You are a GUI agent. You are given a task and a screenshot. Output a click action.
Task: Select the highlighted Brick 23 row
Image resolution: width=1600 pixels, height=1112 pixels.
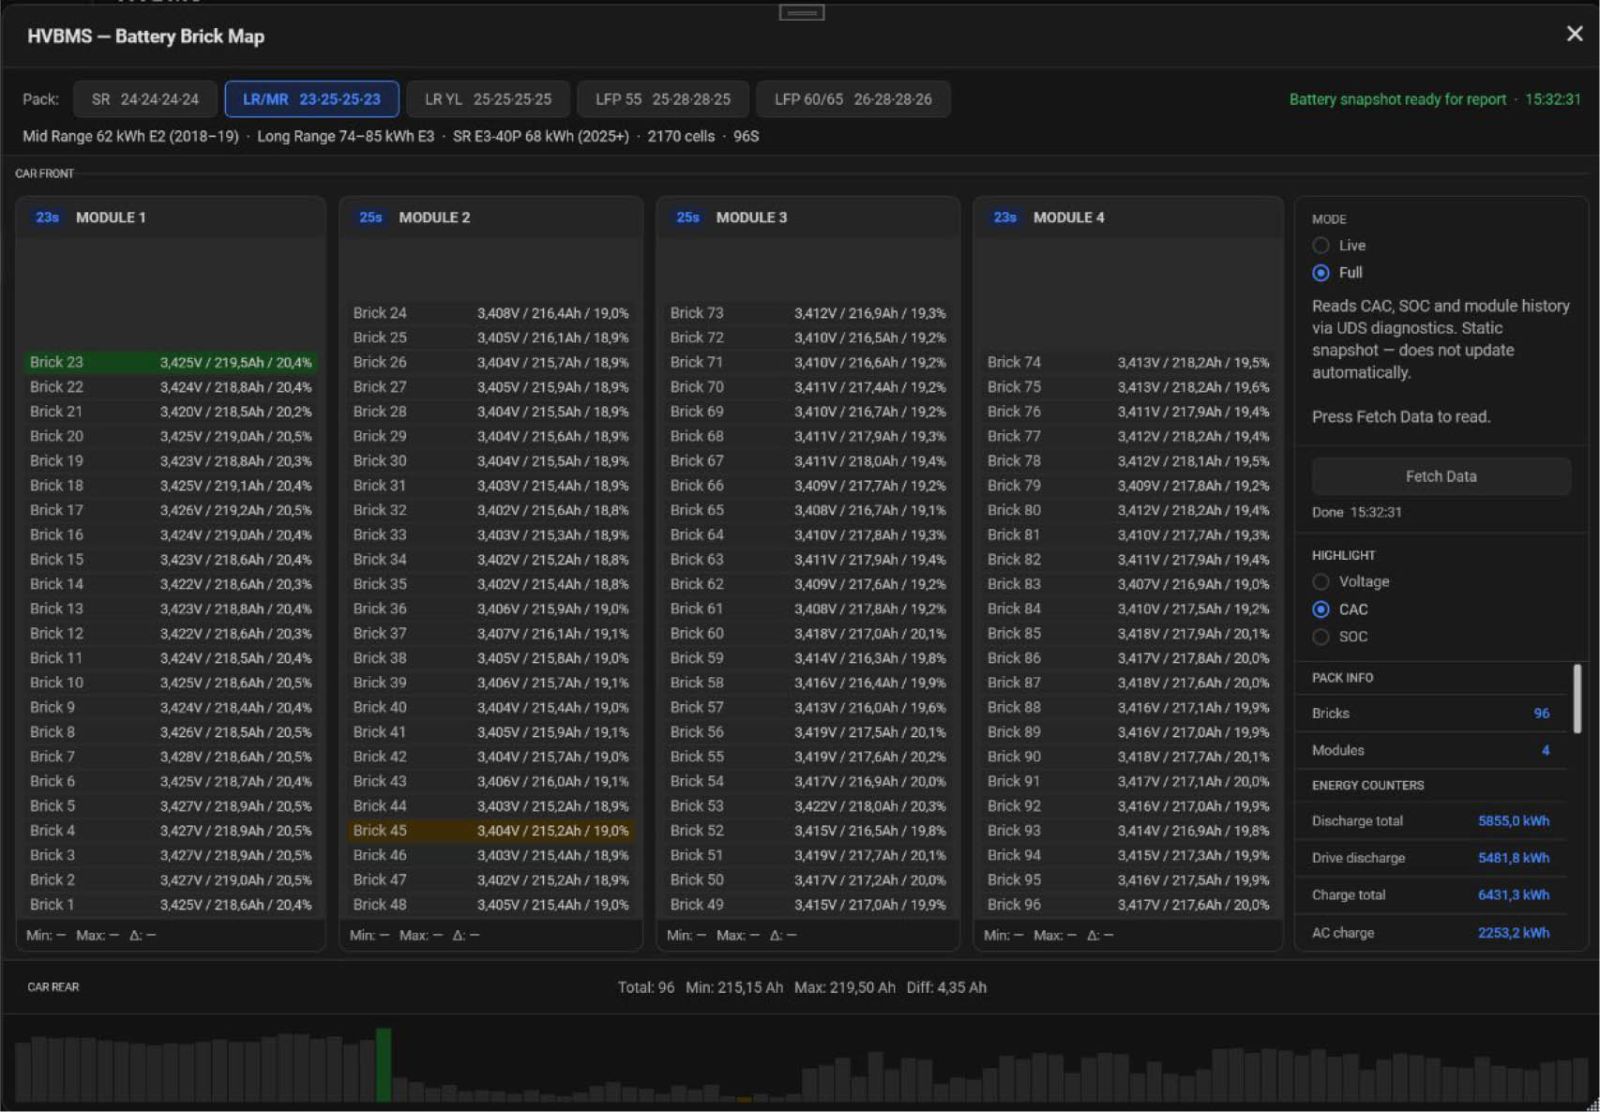pyautogui.click(x=170, y=362)
